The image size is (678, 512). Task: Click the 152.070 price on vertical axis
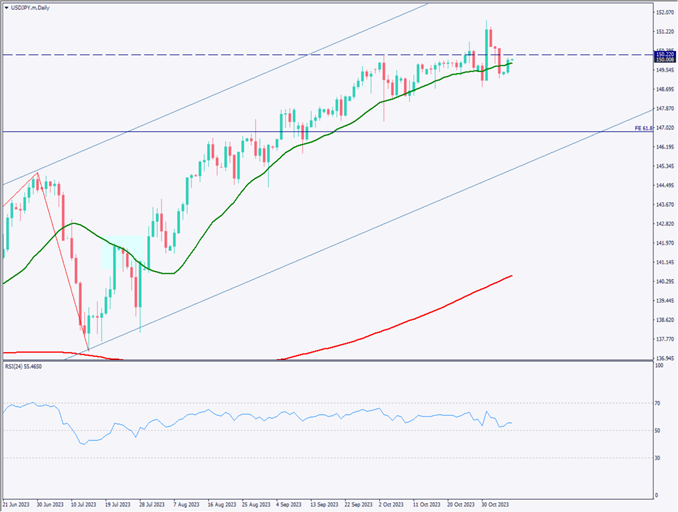point(662,13)
